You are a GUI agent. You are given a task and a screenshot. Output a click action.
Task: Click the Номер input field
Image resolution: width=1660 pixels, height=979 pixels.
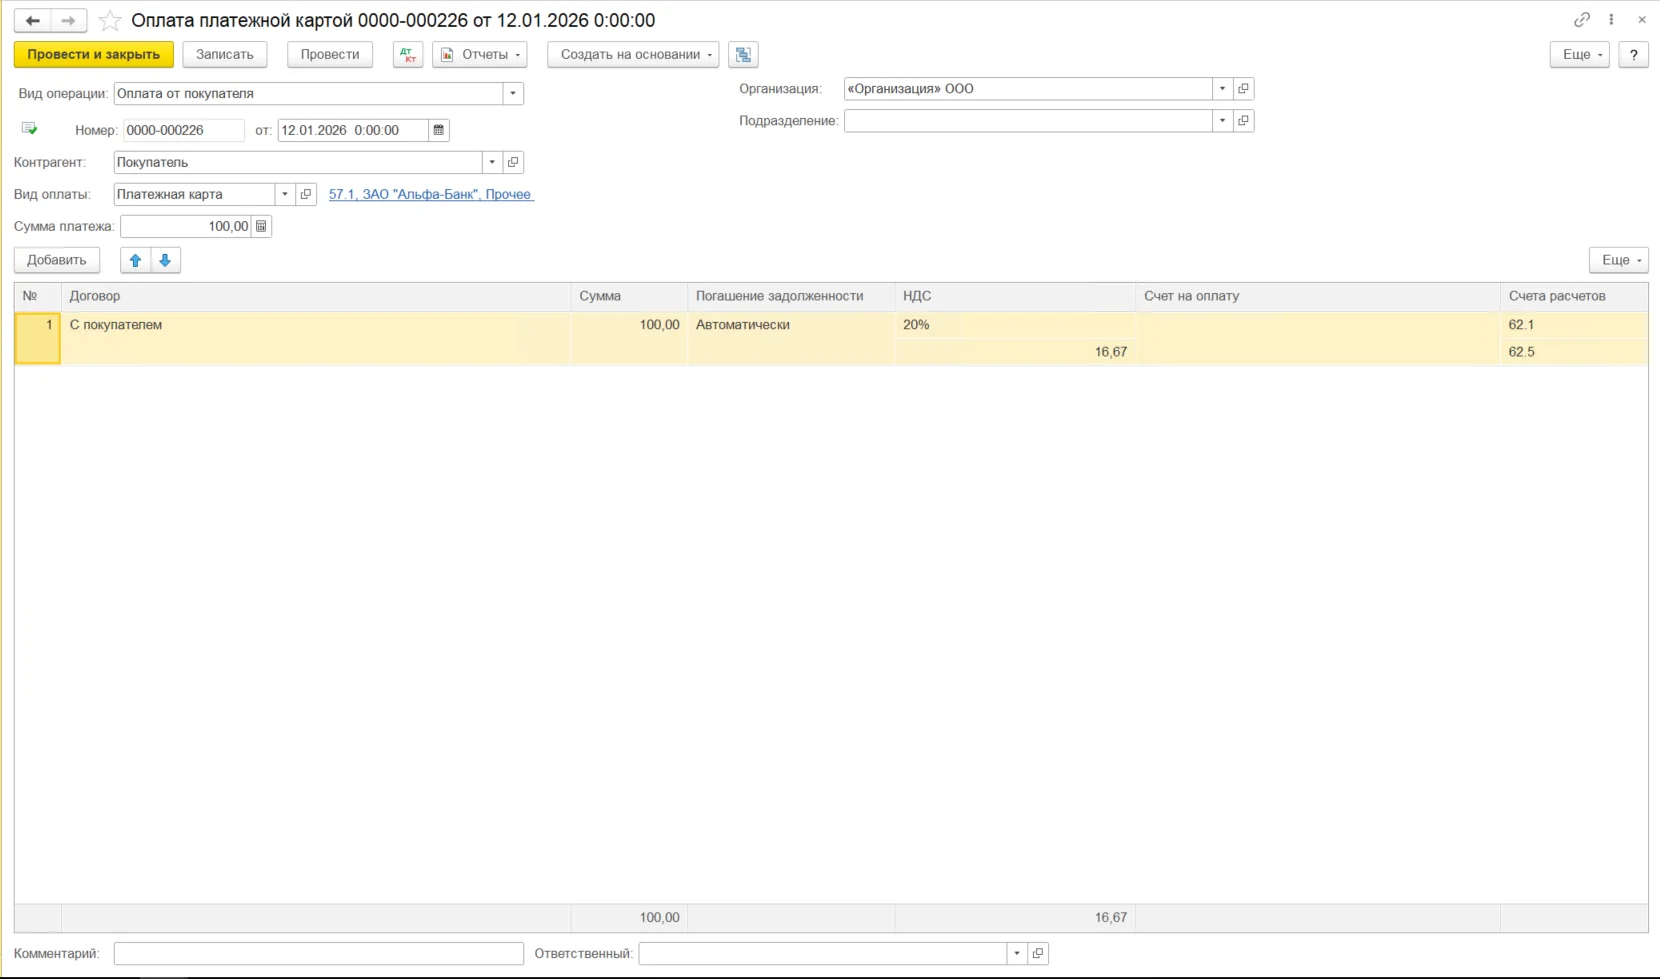[184, 130]
